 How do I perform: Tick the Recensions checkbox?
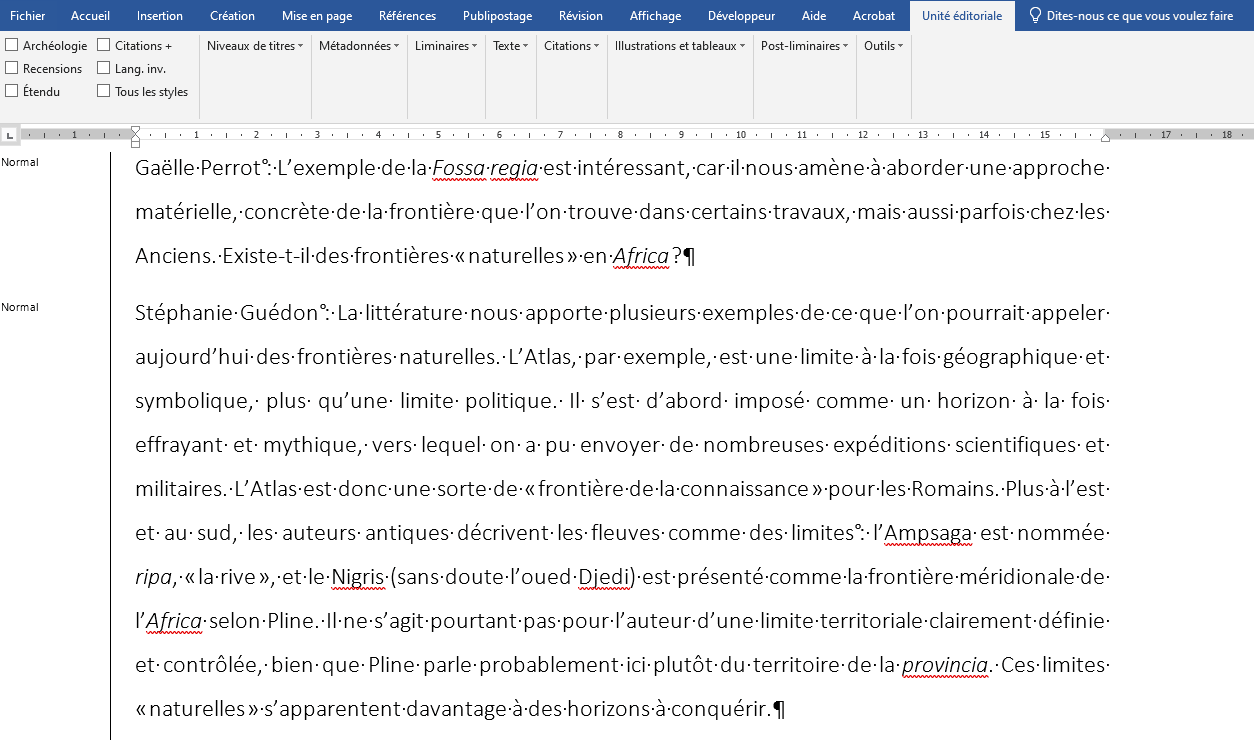click(x=12, y=68)
